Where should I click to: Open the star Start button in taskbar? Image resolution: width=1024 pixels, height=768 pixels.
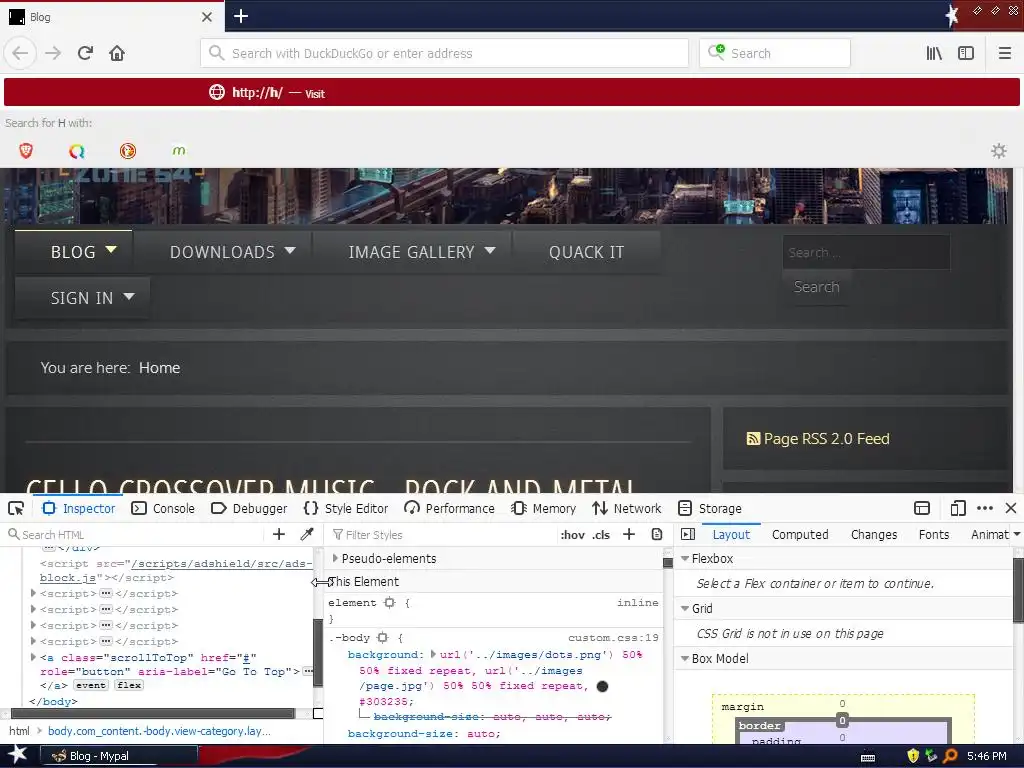[17, 755]
